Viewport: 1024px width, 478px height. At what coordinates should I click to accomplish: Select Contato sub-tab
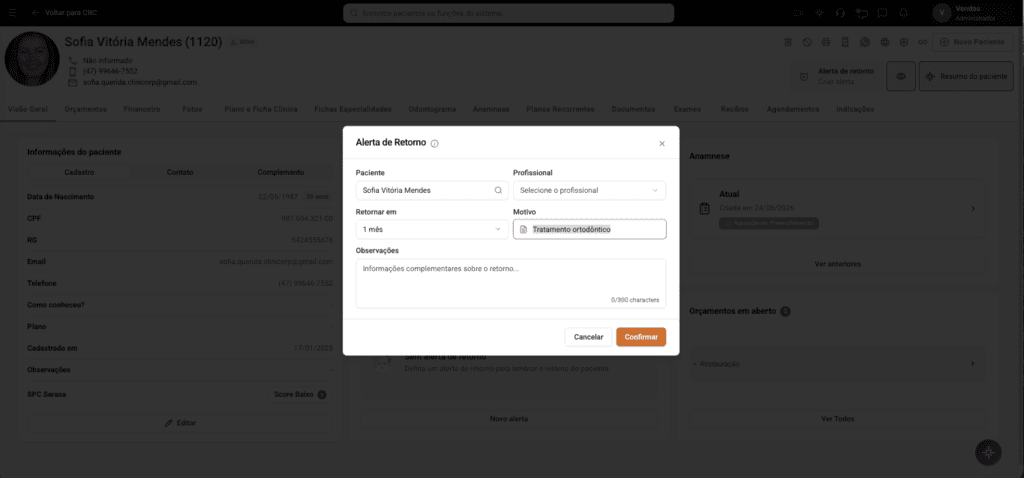coord(180,172)
